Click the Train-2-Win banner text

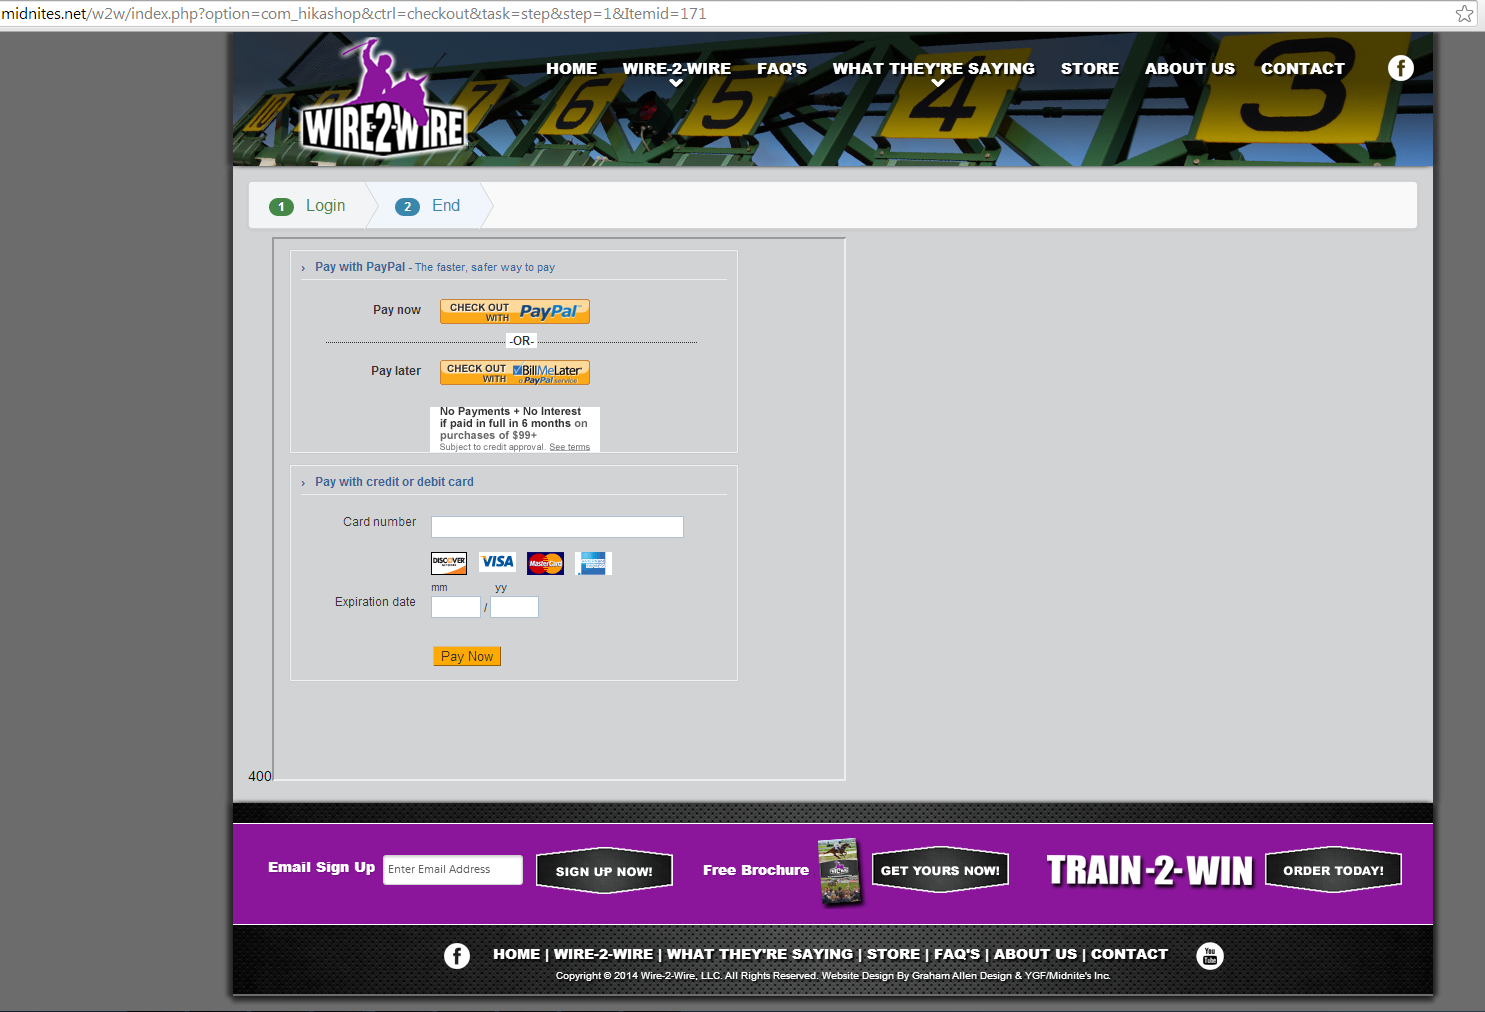point(1150,870)
